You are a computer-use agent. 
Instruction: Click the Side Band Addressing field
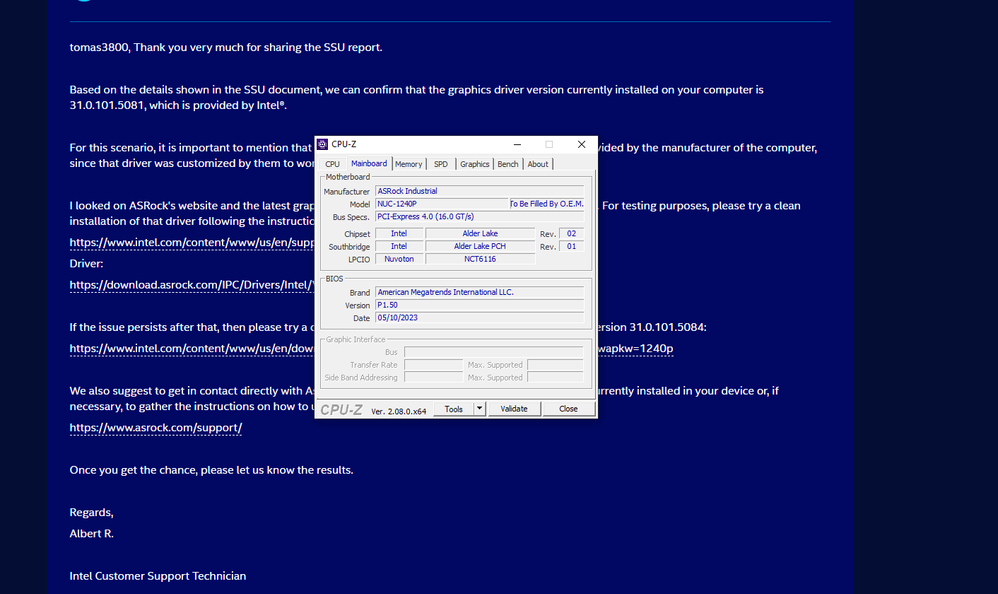[433, 378]
